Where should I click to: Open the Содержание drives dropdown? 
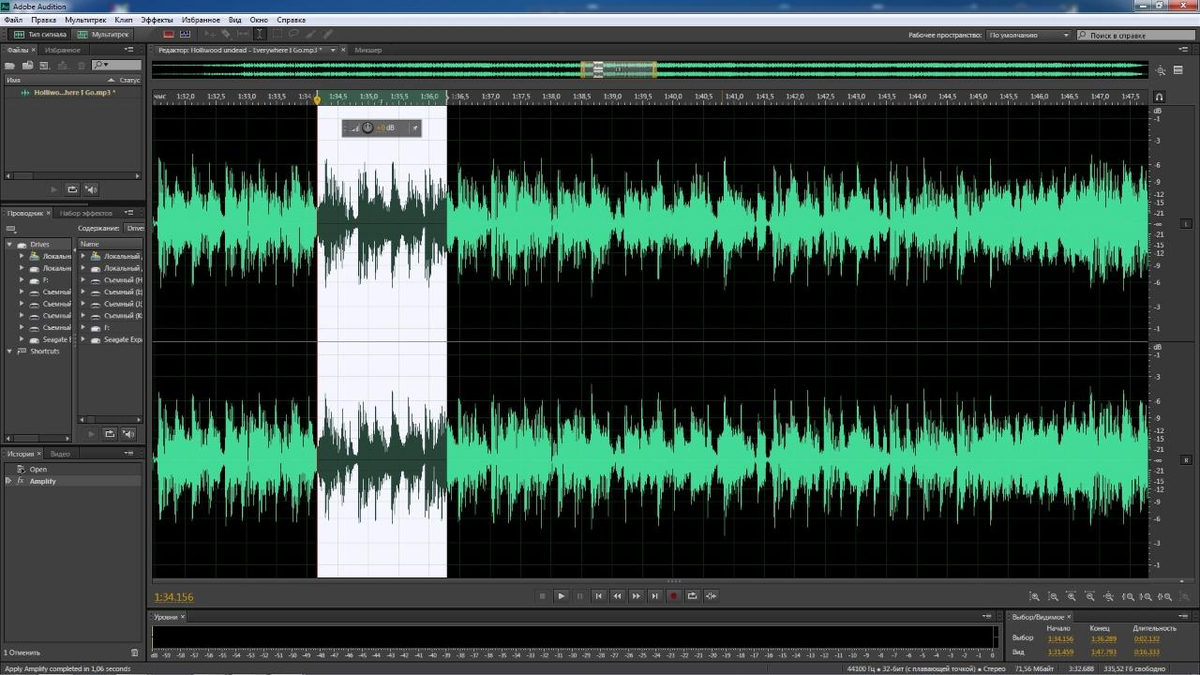coord(134,228)
